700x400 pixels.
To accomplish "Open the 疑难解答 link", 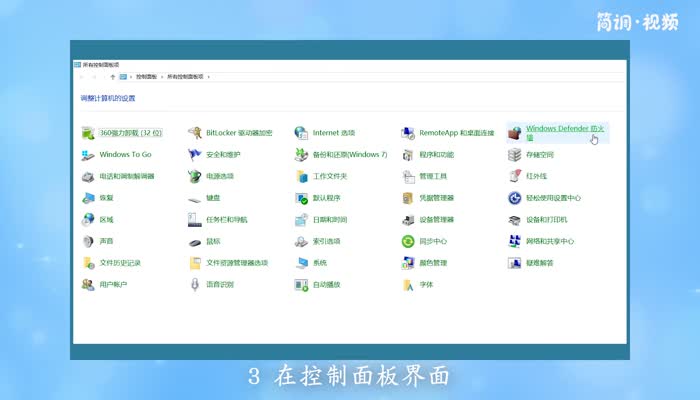I will 539,263.
